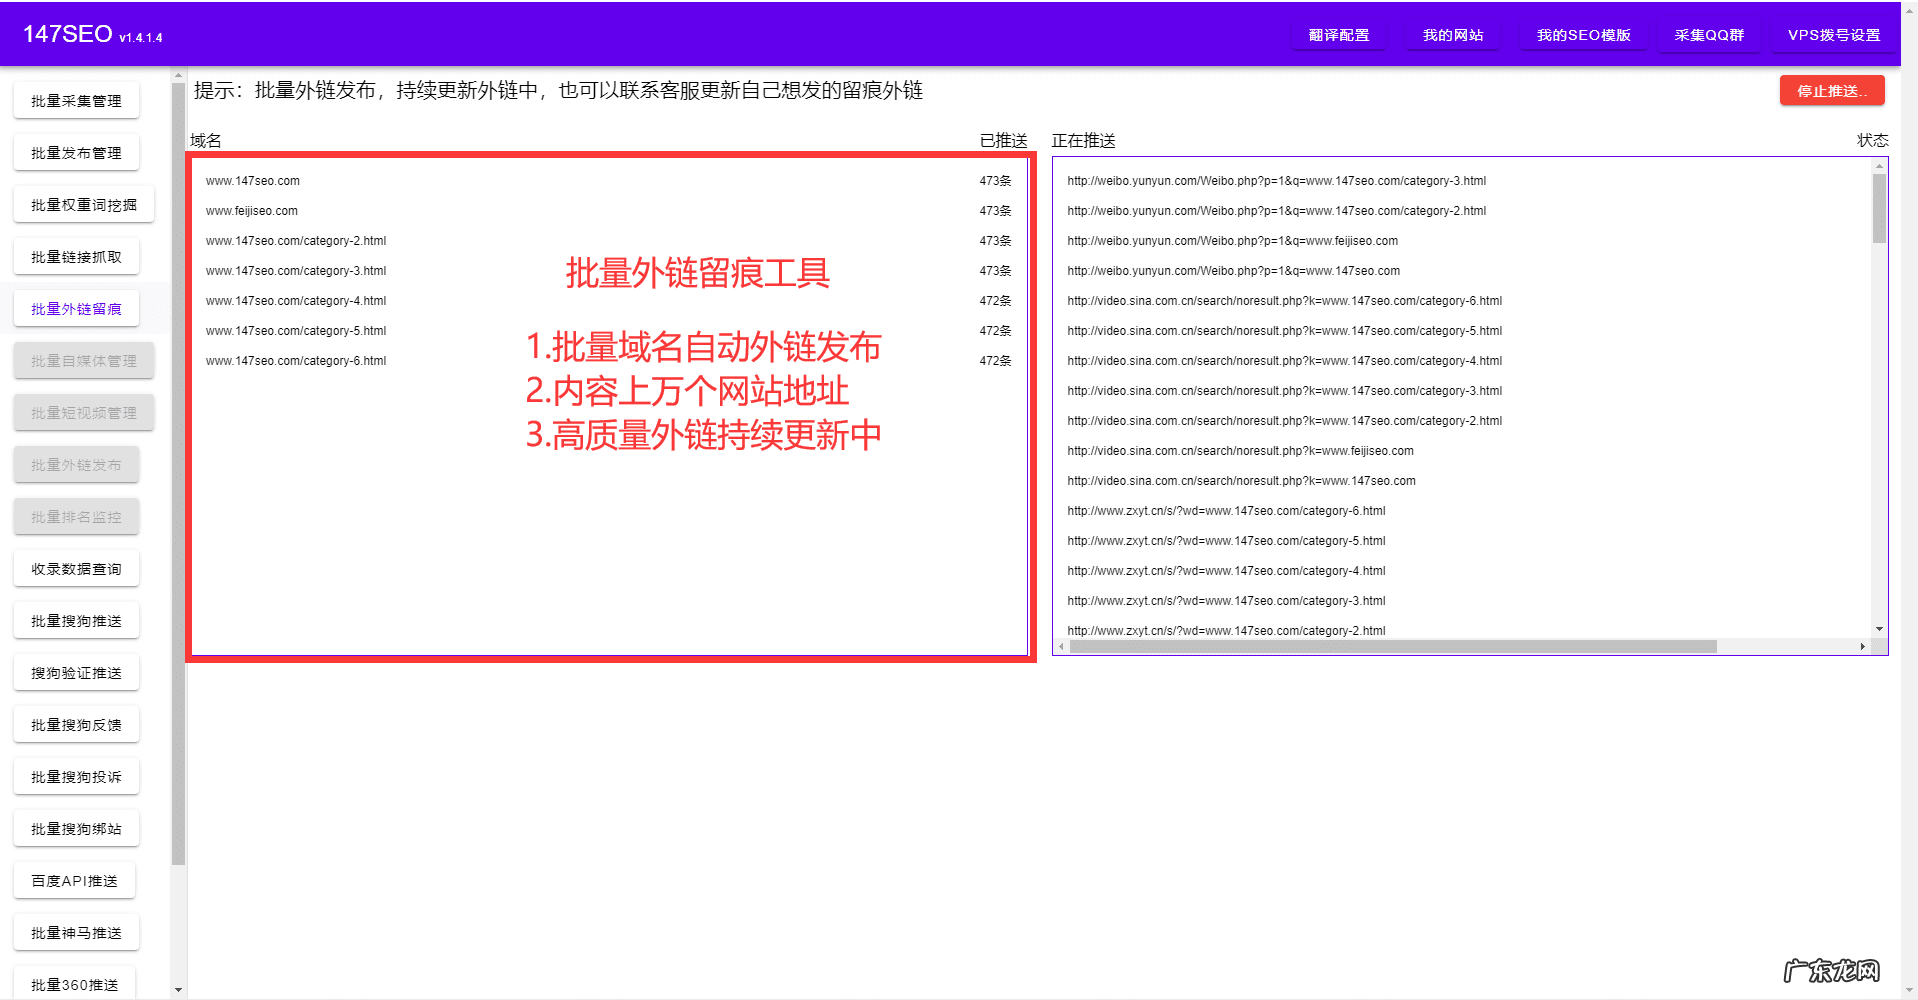Viewport: 1918px width, 1000px height.
Task: Open 我的SEO模版 menu item
Action: [x=1583, y=33]
